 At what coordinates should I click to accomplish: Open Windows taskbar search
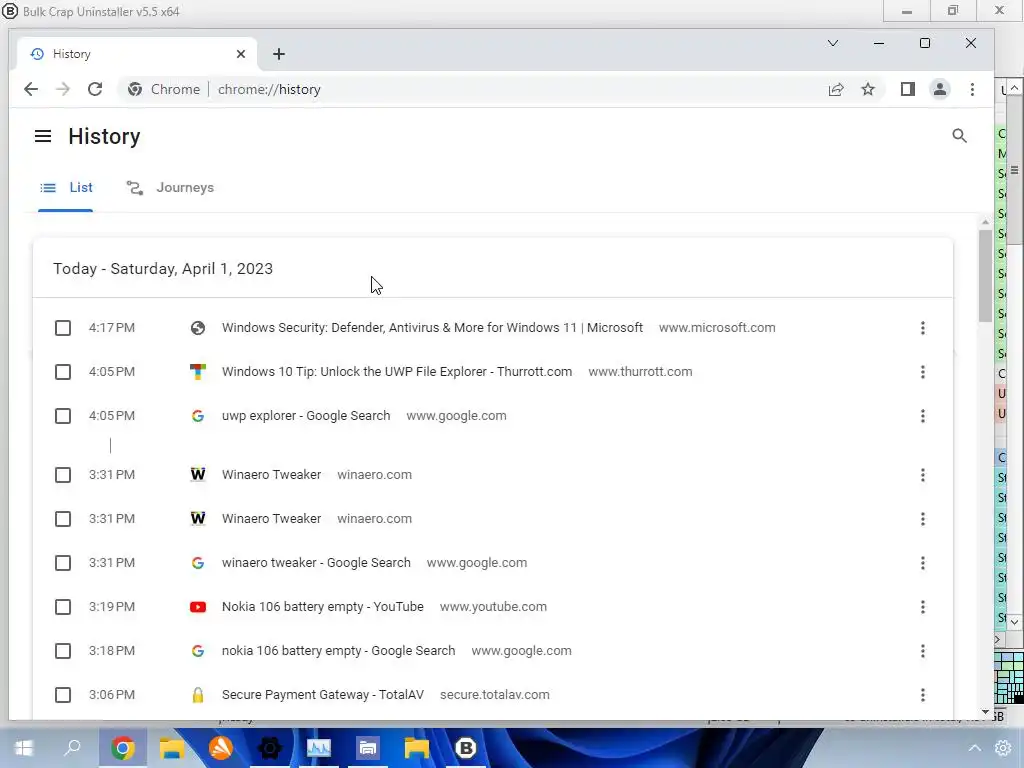[x=72, y=748]
